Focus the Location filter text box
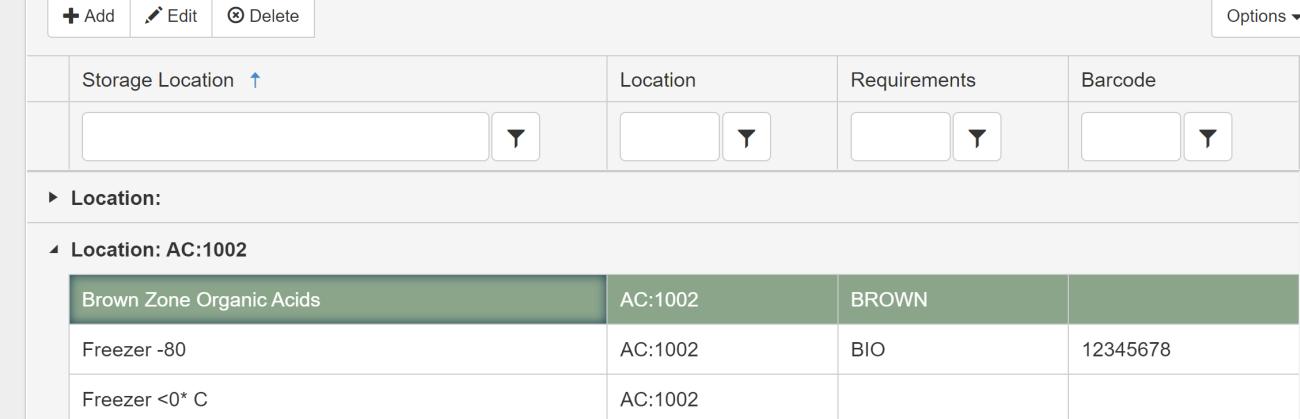This screenshot has width=1300, height=419. (x=669, y=137)
